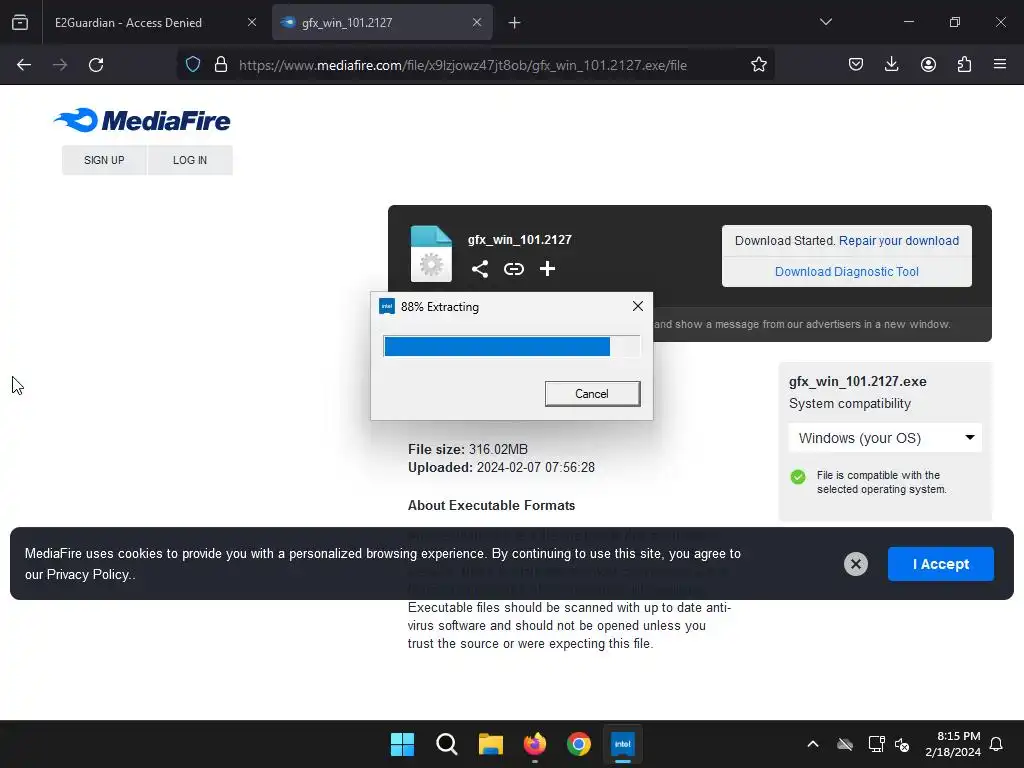Open the Firefox downloads panel
The height and width of the screenshot is (768, 1024).
click(x=891, y=65)
